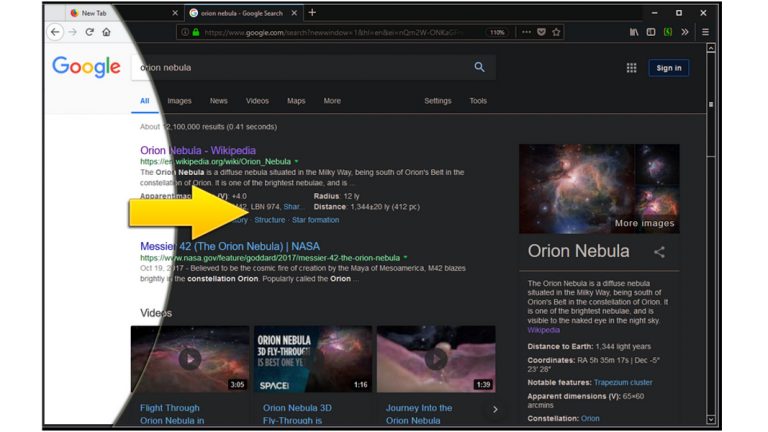This screenshot has height=432, width=768.
Task: Open the Star formation sitelink
Action: (315, 220)
